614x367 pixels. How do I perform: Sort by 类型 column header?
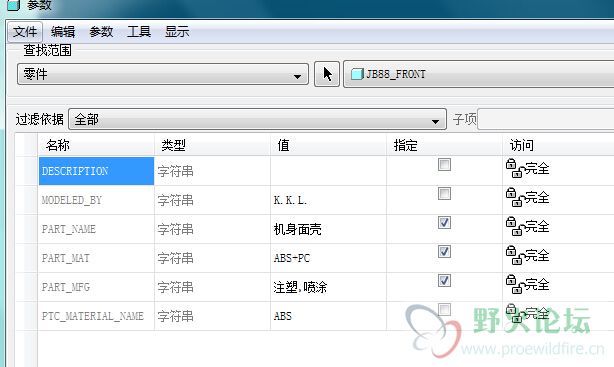point(212,145)
